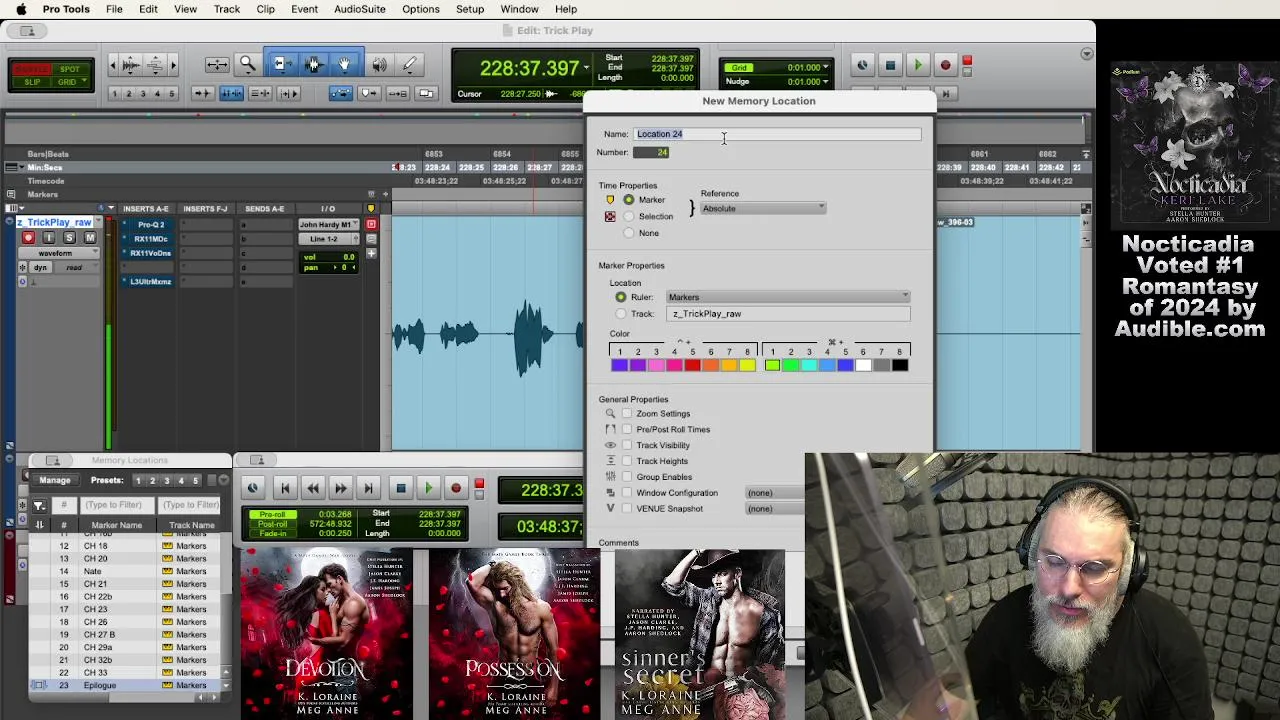Click Return to Zero in Transport window
This screenshot has height=720, width=1280.
click(284, 489)
